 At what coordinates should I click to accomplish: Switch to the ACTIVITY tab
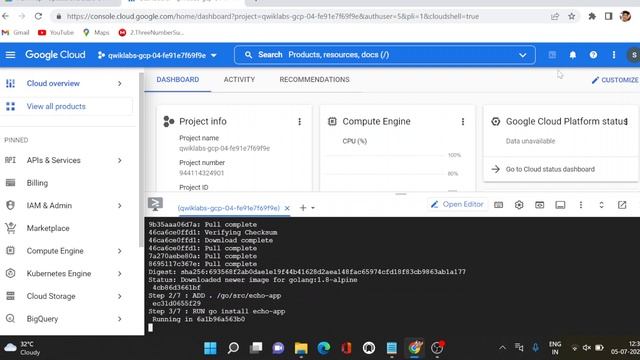click(239, 80)
